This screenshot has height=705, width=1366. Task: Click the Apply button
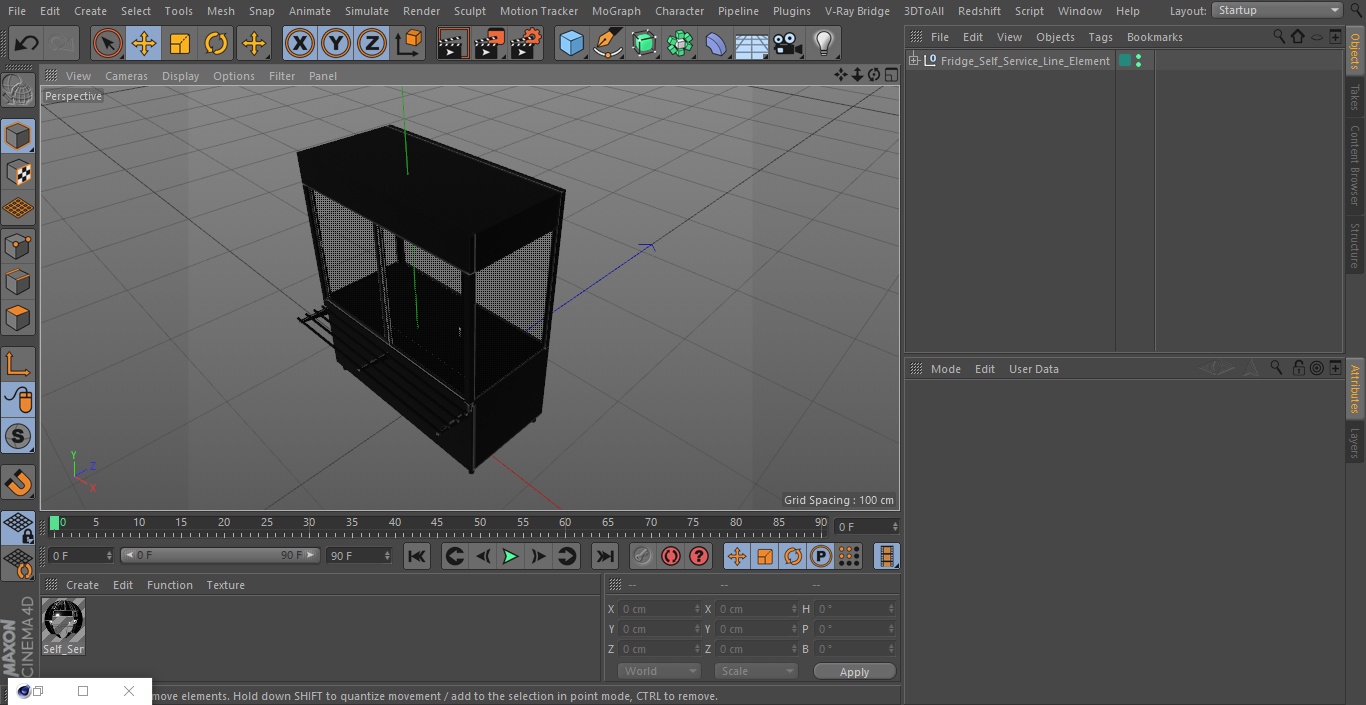tap(854, 672)
